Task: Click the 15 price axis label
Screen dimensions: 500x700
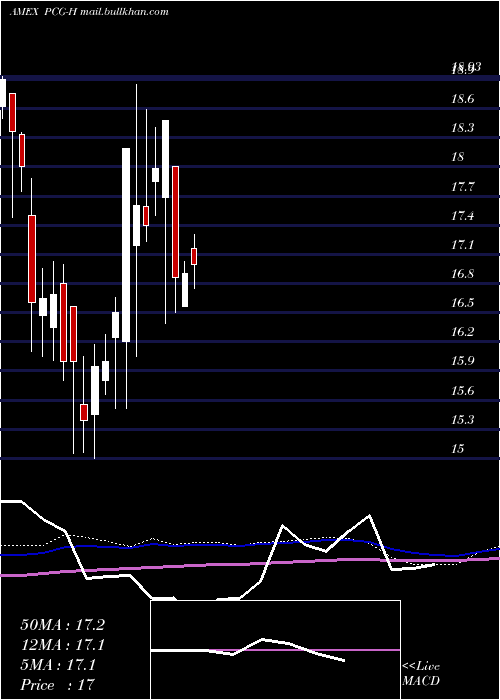Action: 458,449
